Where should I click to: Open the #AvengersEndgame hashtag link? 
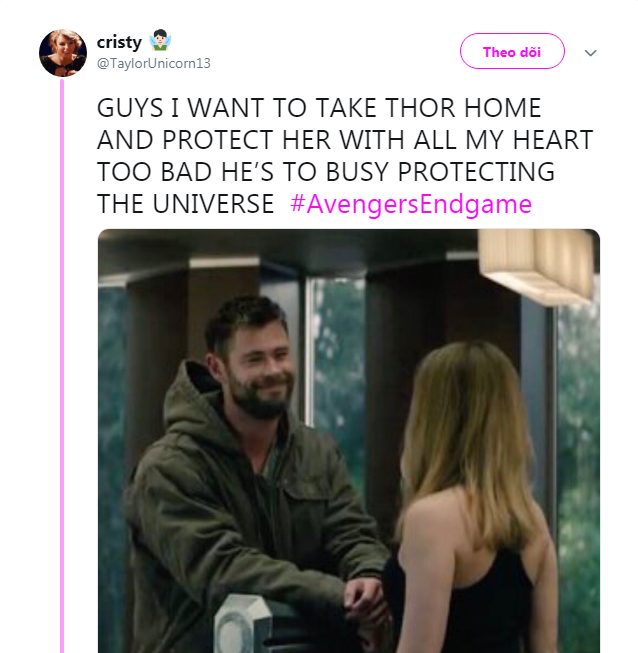coord(411,204)
